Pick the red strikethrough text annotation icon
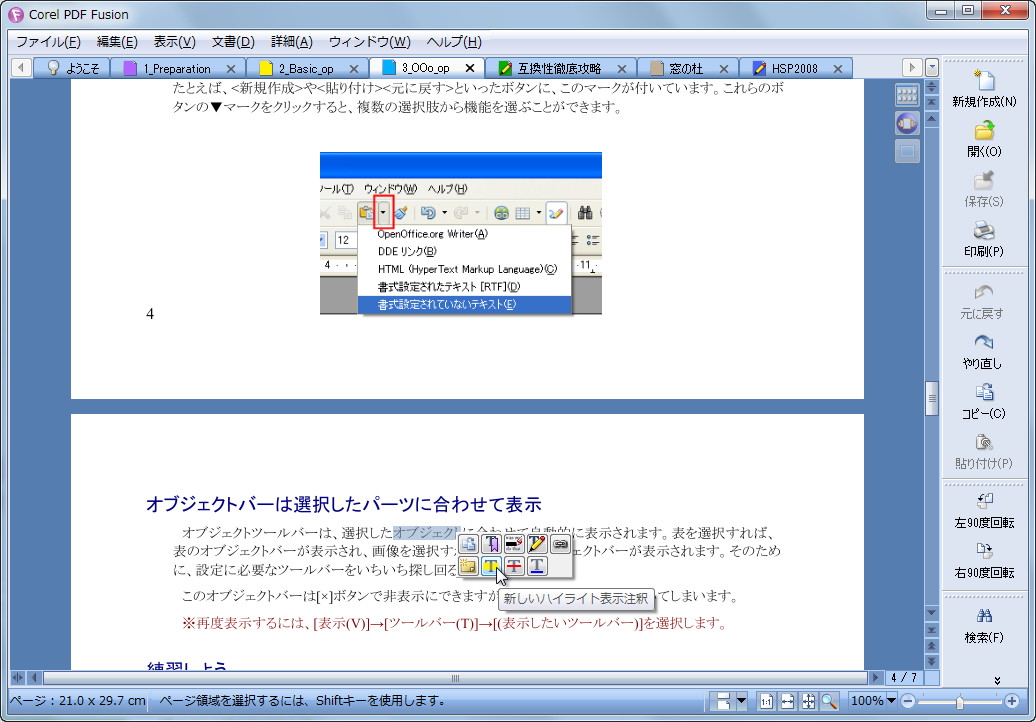Viewport: 1036px width, 722px height. coord(513,566)
